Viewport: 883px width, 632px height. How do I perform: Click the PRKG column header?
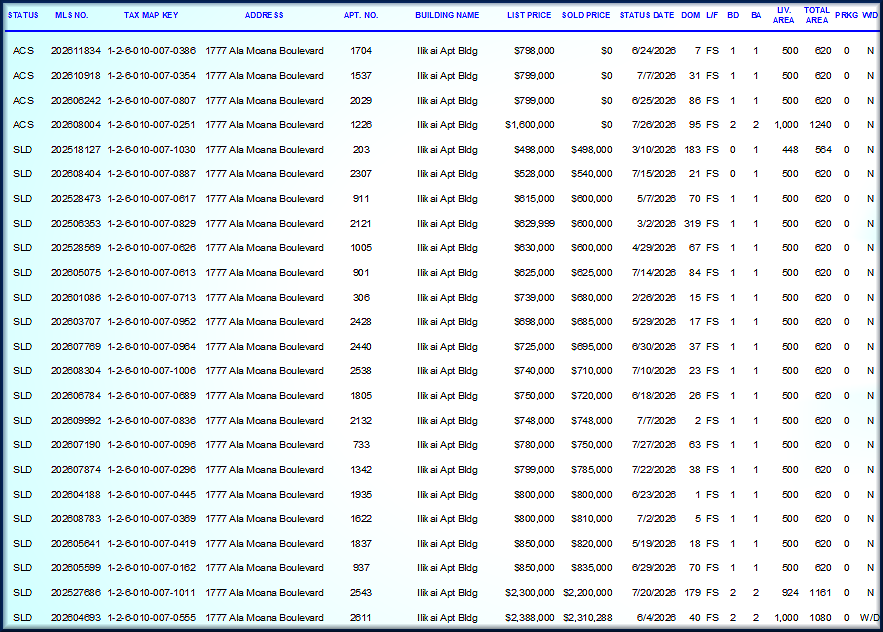[846, 15]
